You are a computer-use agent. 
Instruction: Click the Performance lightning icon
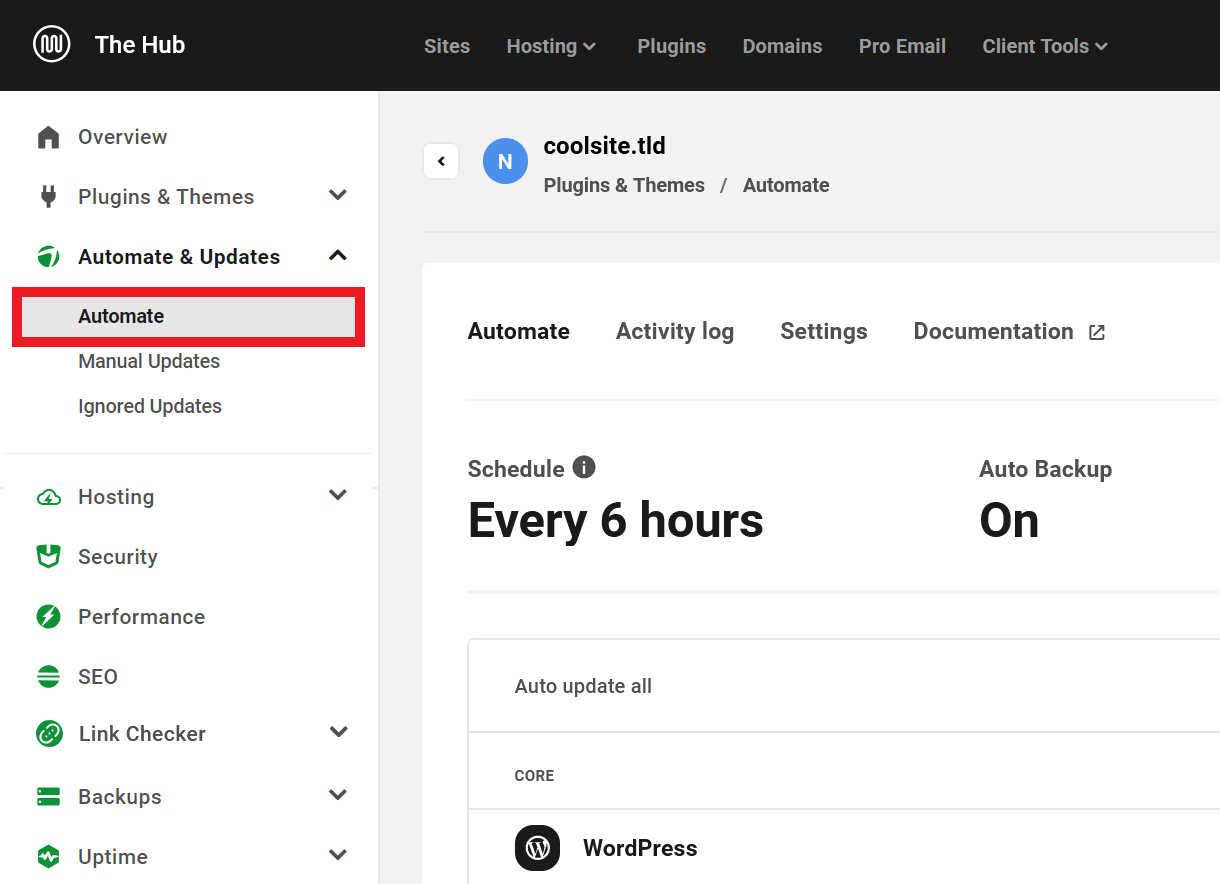[48, 617]
